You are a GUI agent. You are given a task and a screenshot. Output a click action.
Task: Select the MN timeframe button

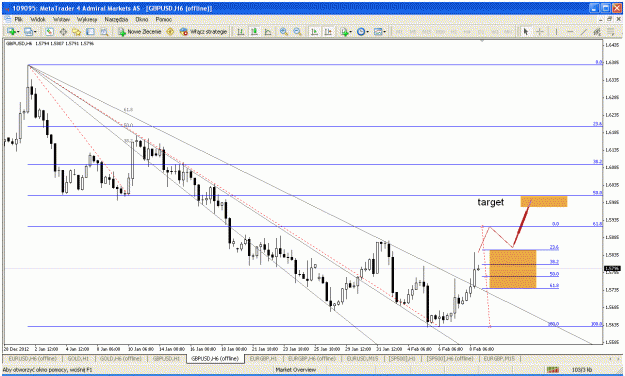[508, 31]
